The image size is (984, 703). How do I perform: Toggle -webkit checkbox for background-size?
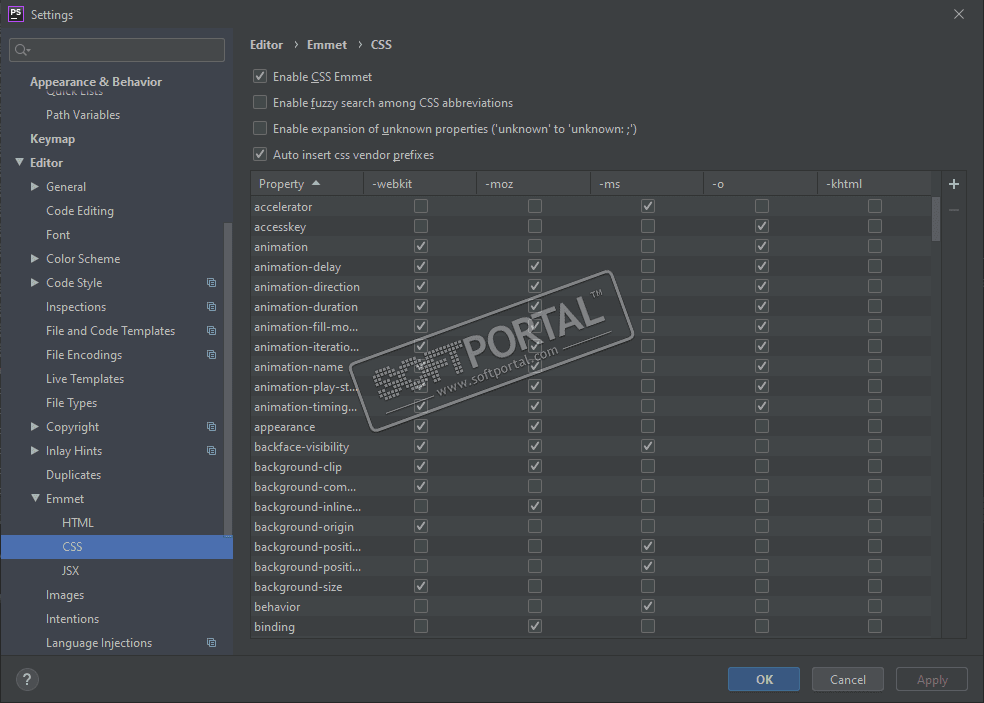click(421, 586)
